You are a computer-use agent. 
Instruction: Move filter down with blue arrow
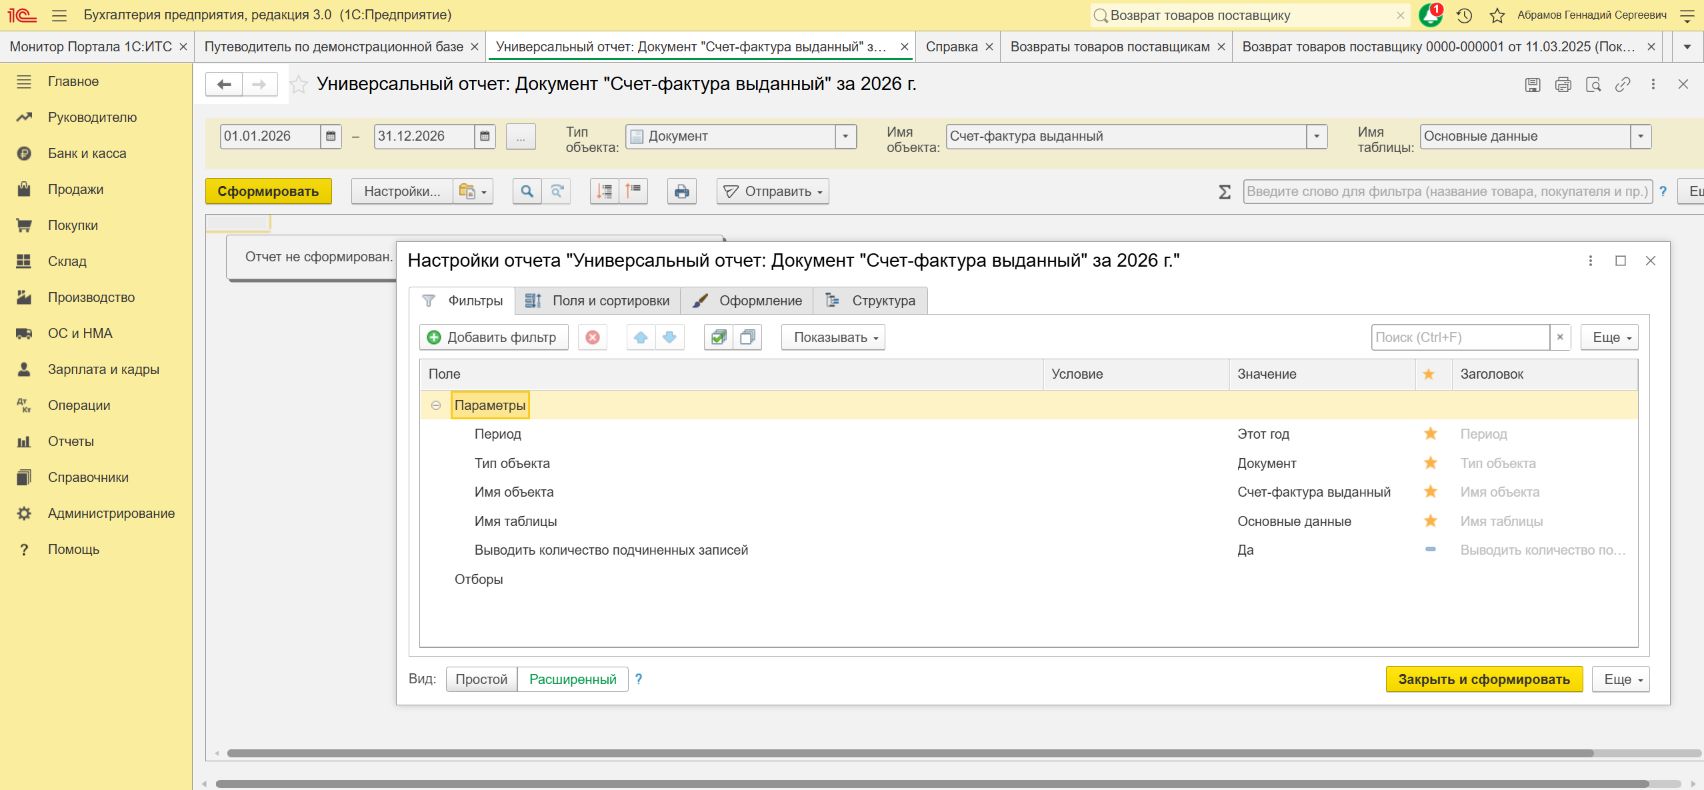tap(670, 338)
